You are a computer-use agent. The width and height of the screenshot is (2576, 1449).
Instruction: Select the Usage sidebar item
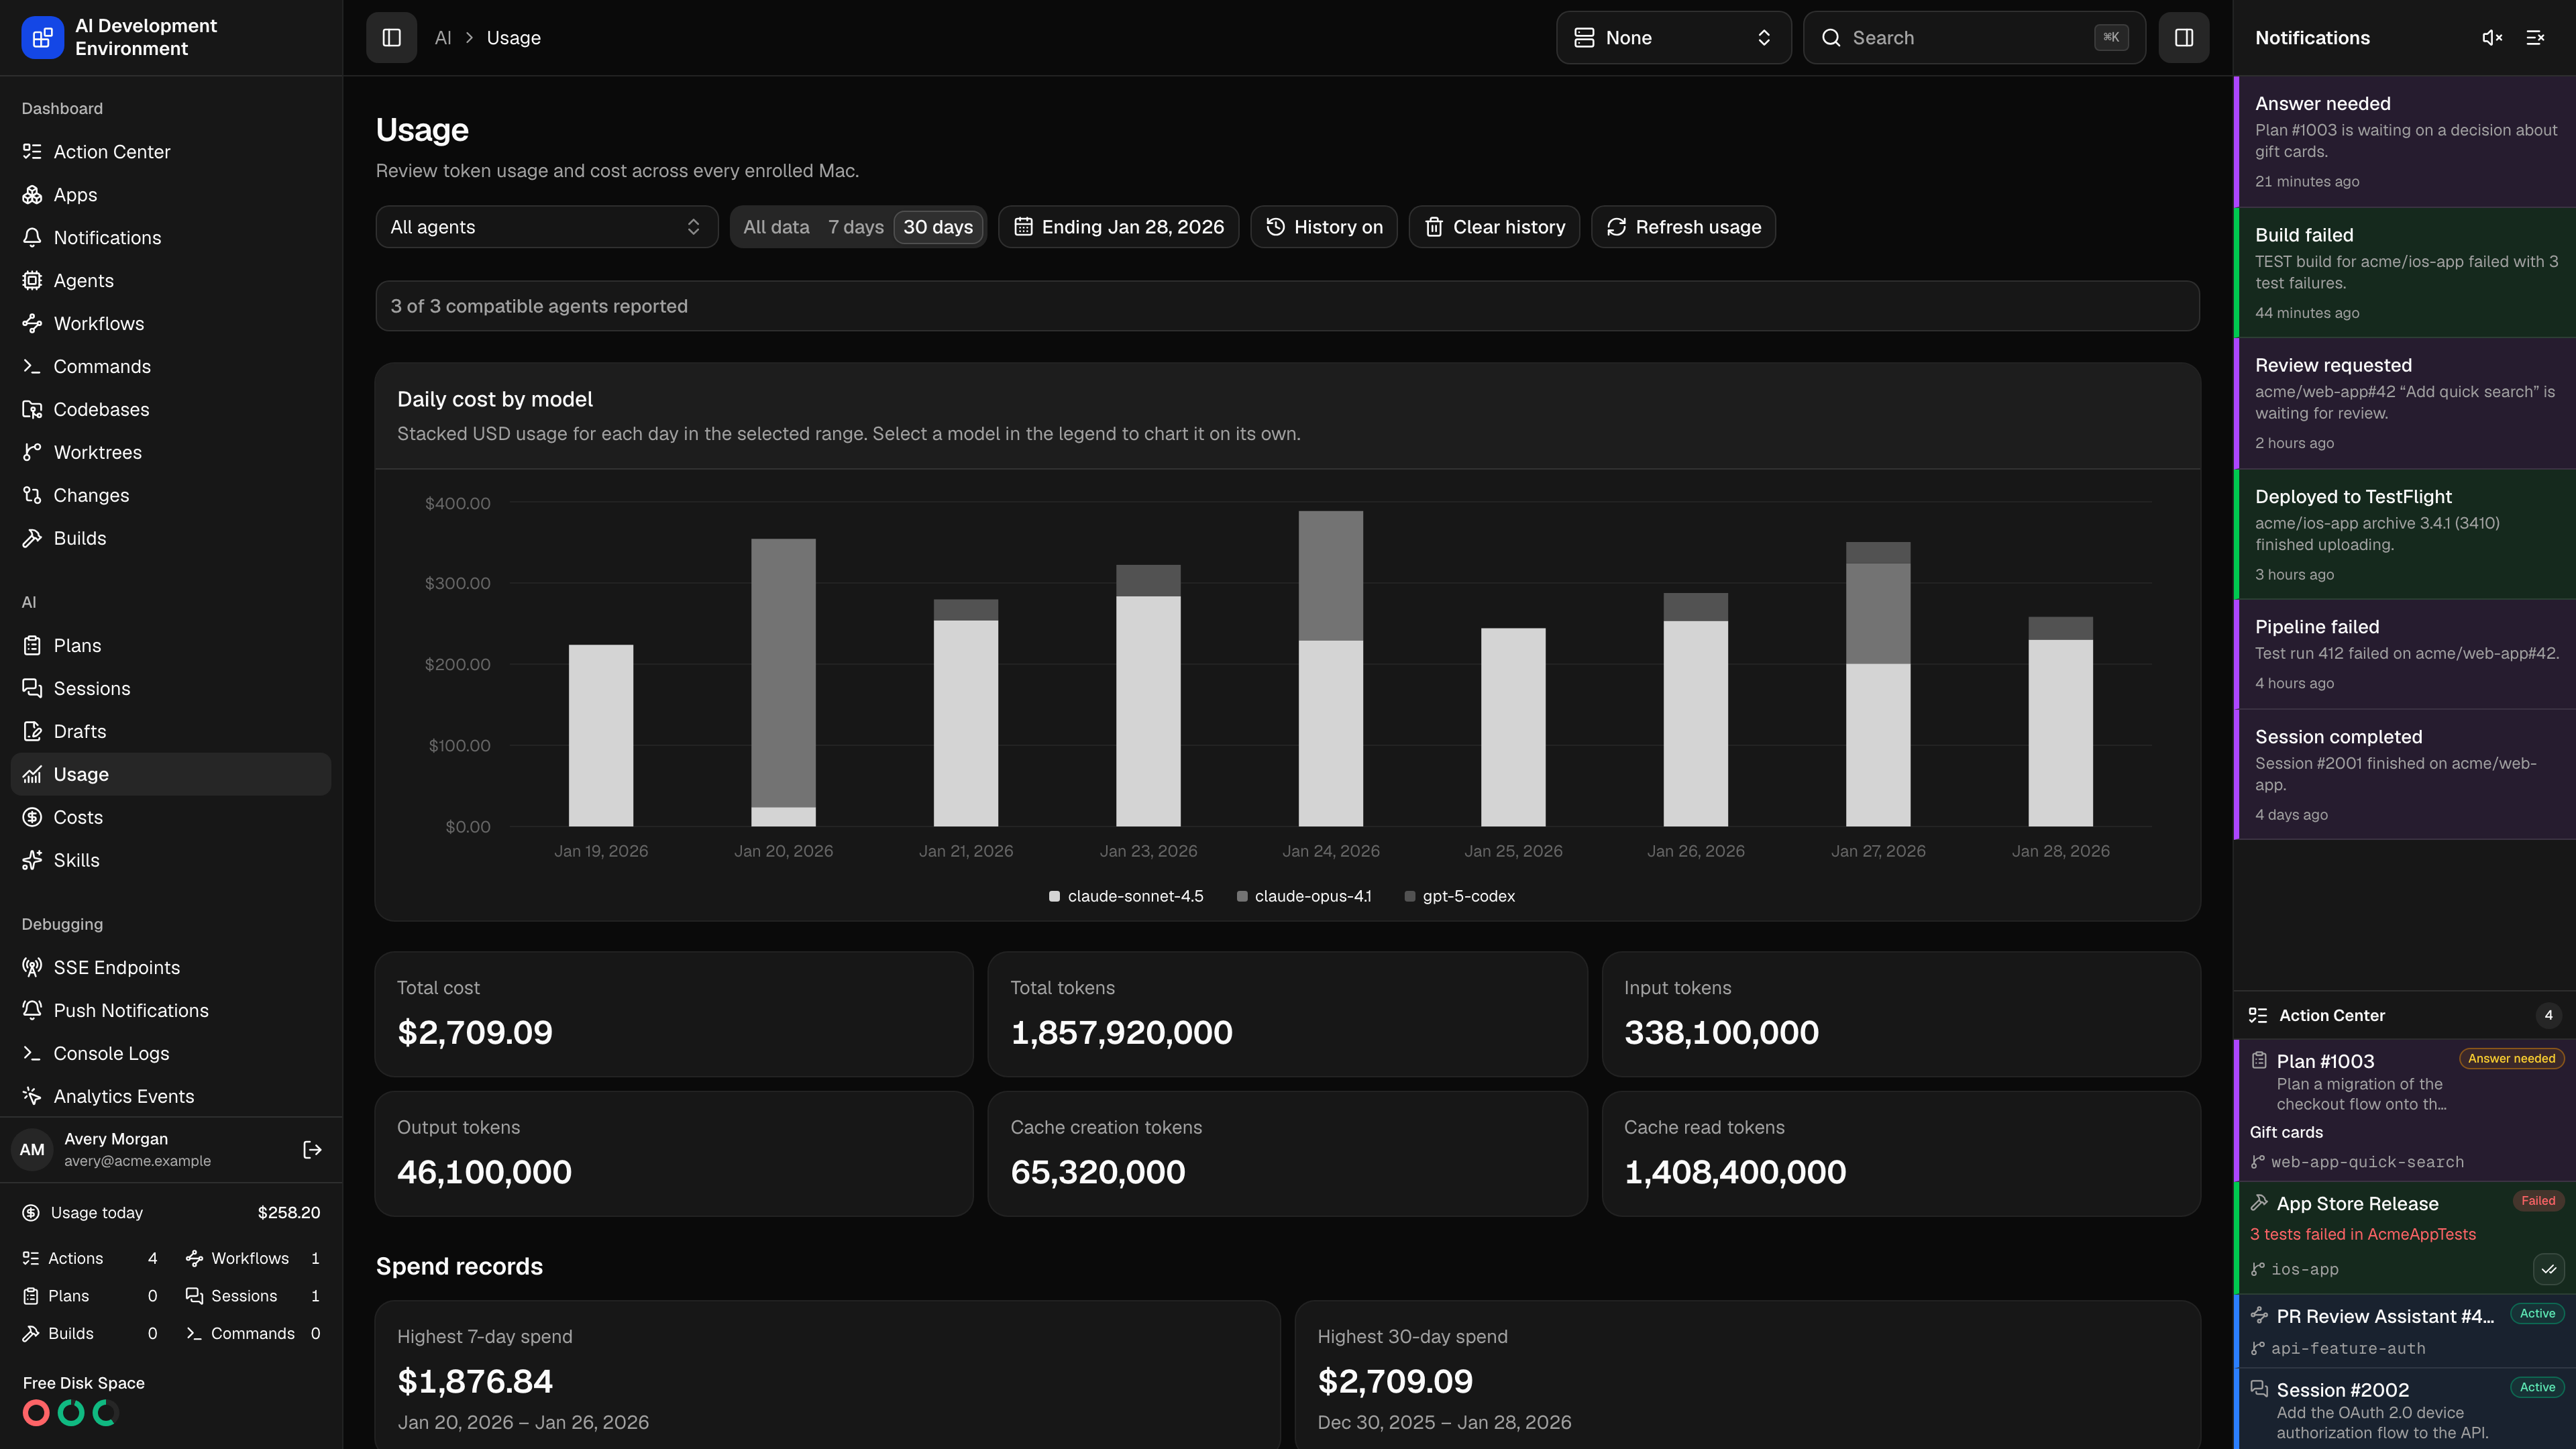(x=170, y=775)
